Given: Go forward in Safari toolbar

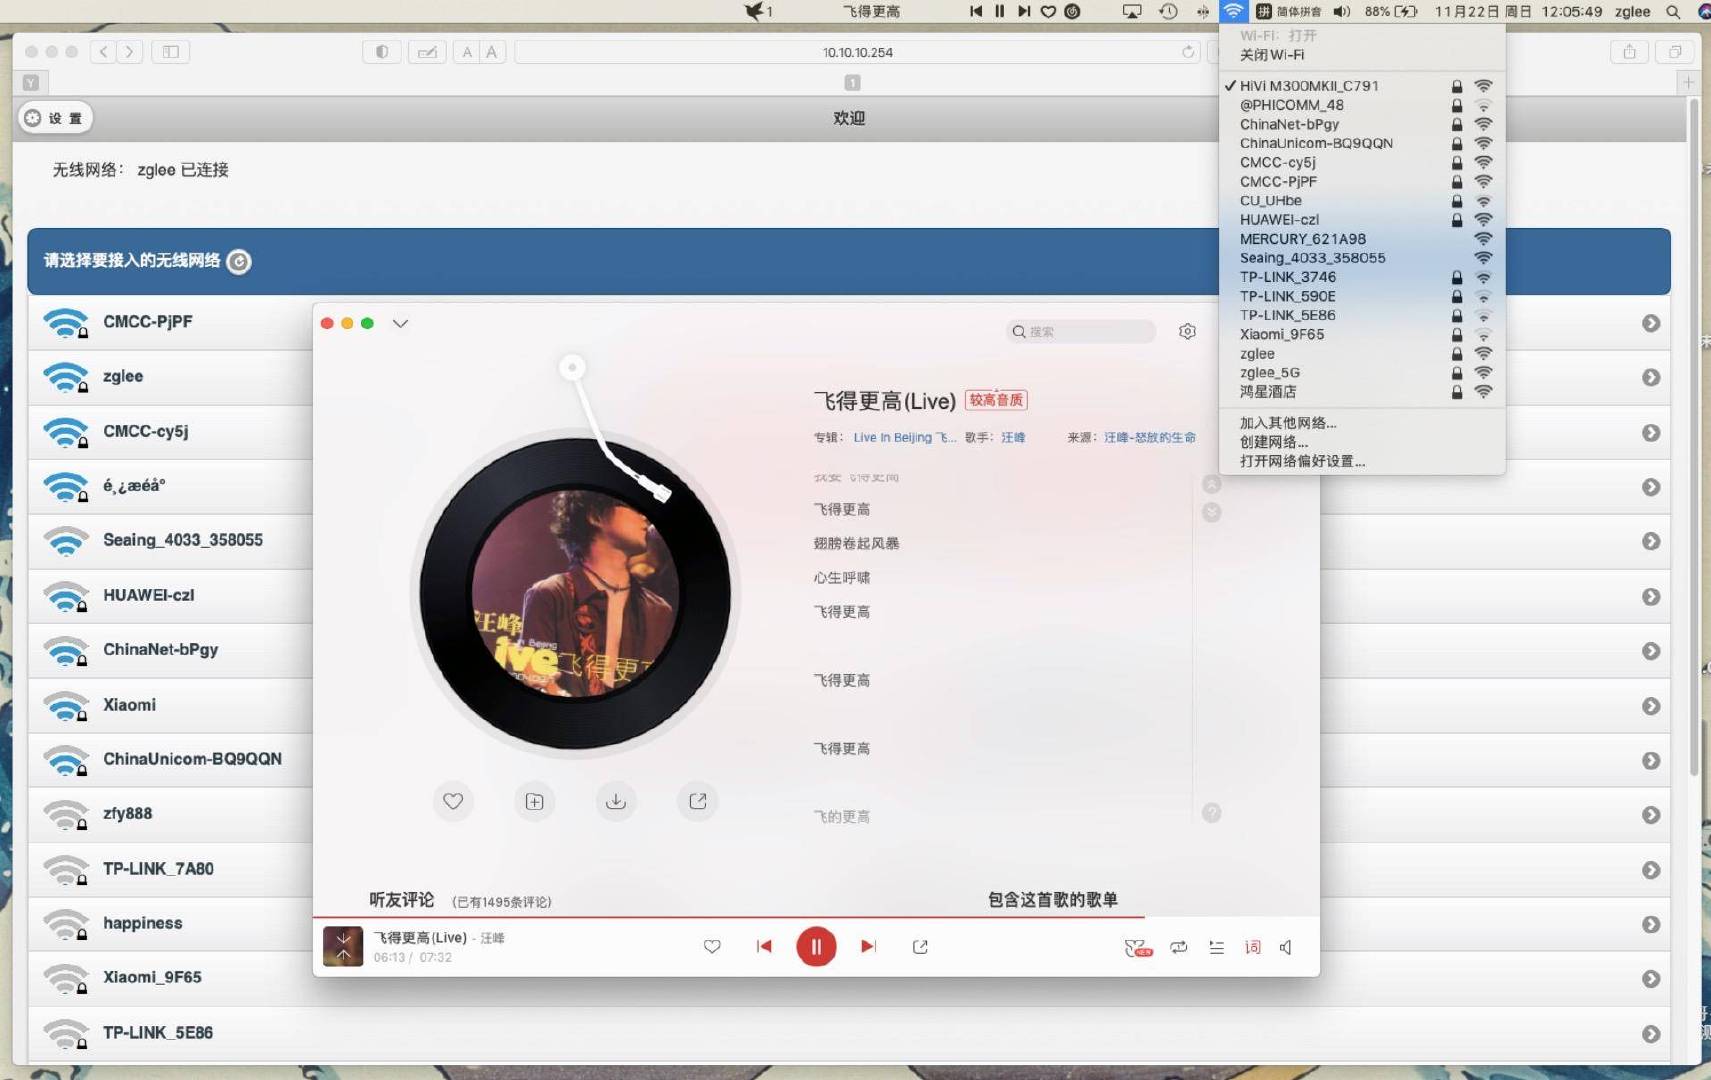Looking at the screenshot, I should (x=129, y=52).
